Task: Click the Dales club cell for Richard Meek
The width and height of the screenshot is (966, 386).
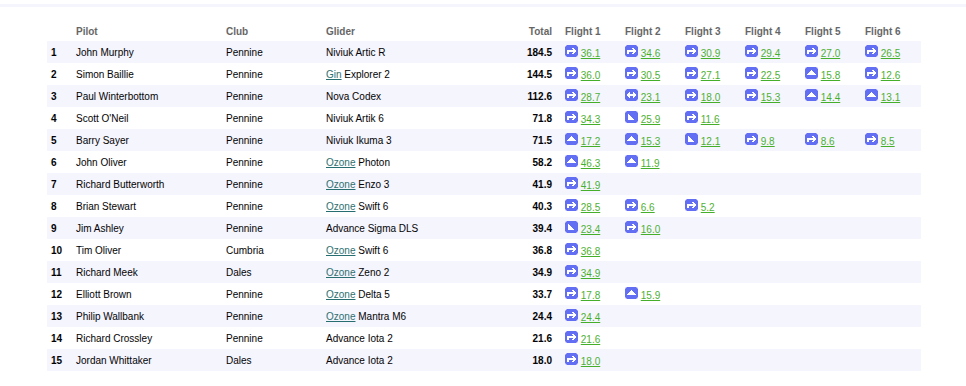Action: tap(238, 273)
